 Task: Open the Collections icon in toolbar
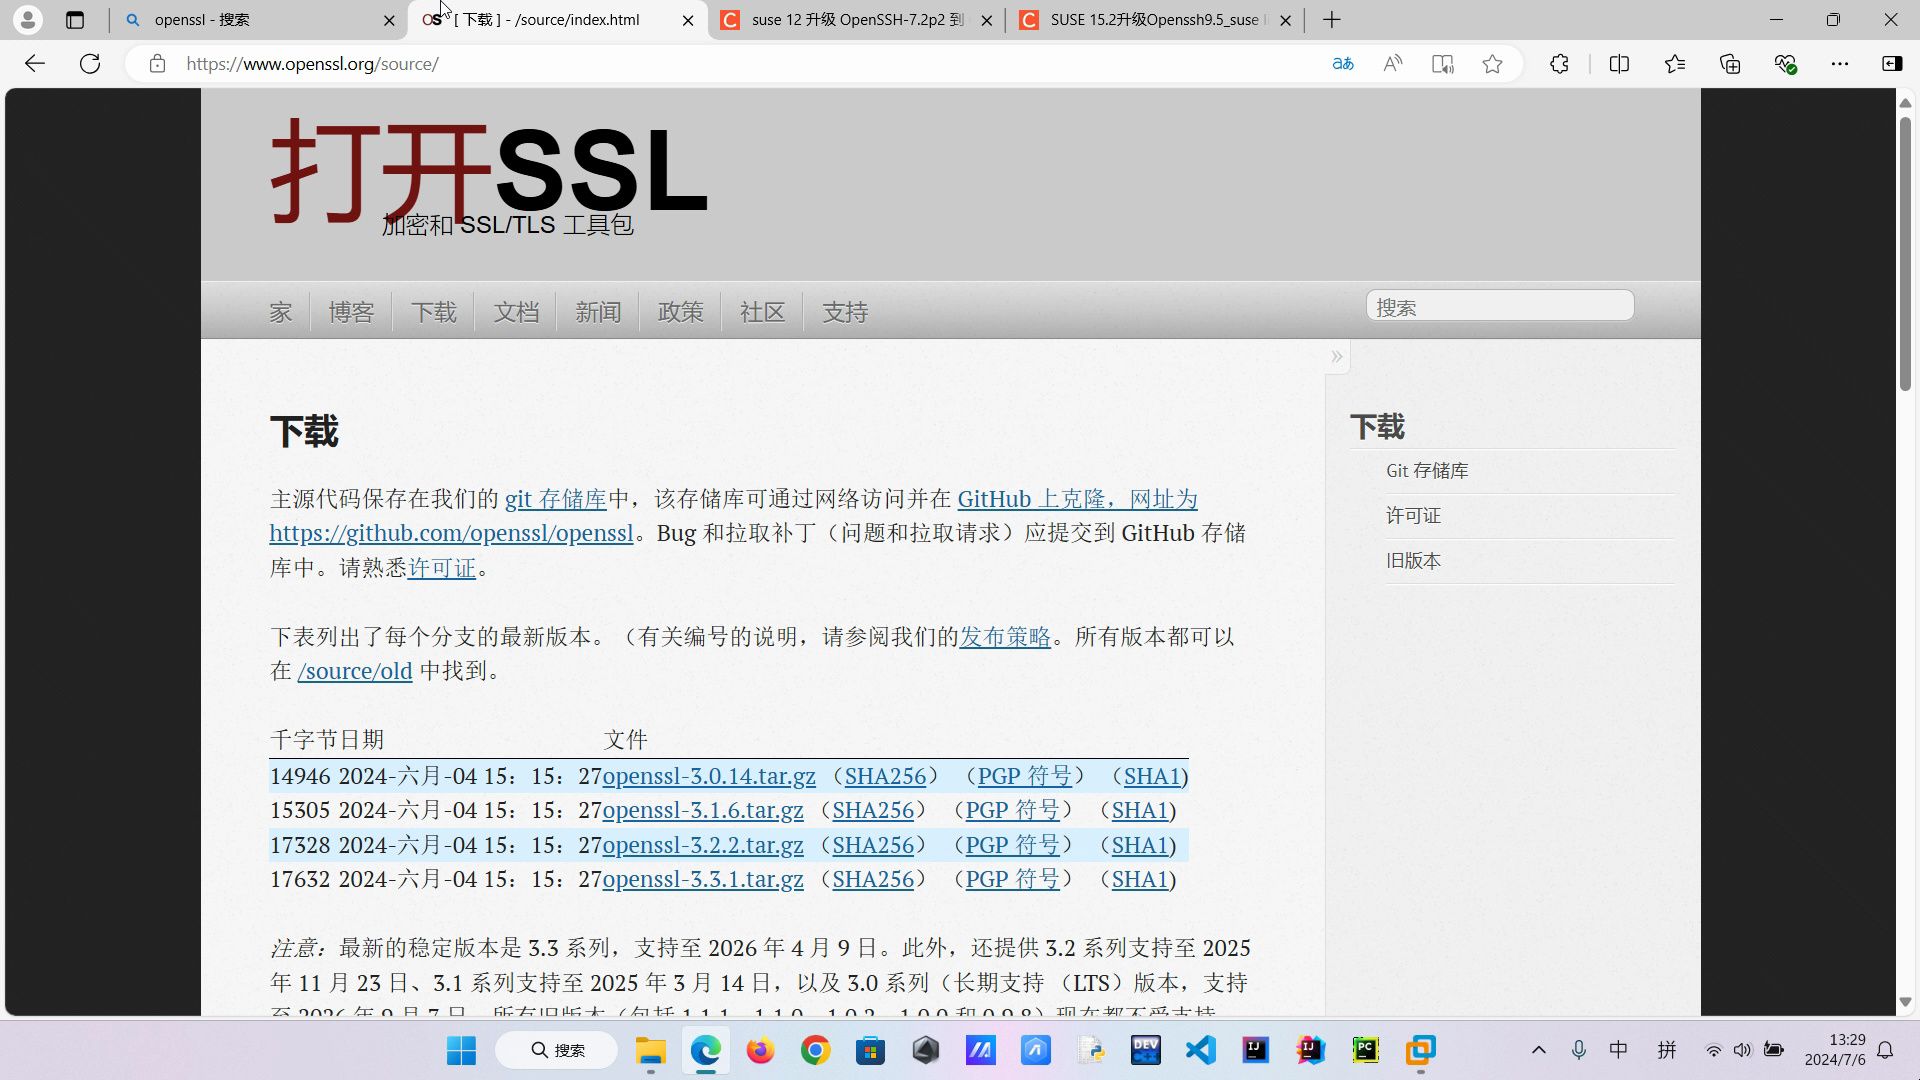1730,64
